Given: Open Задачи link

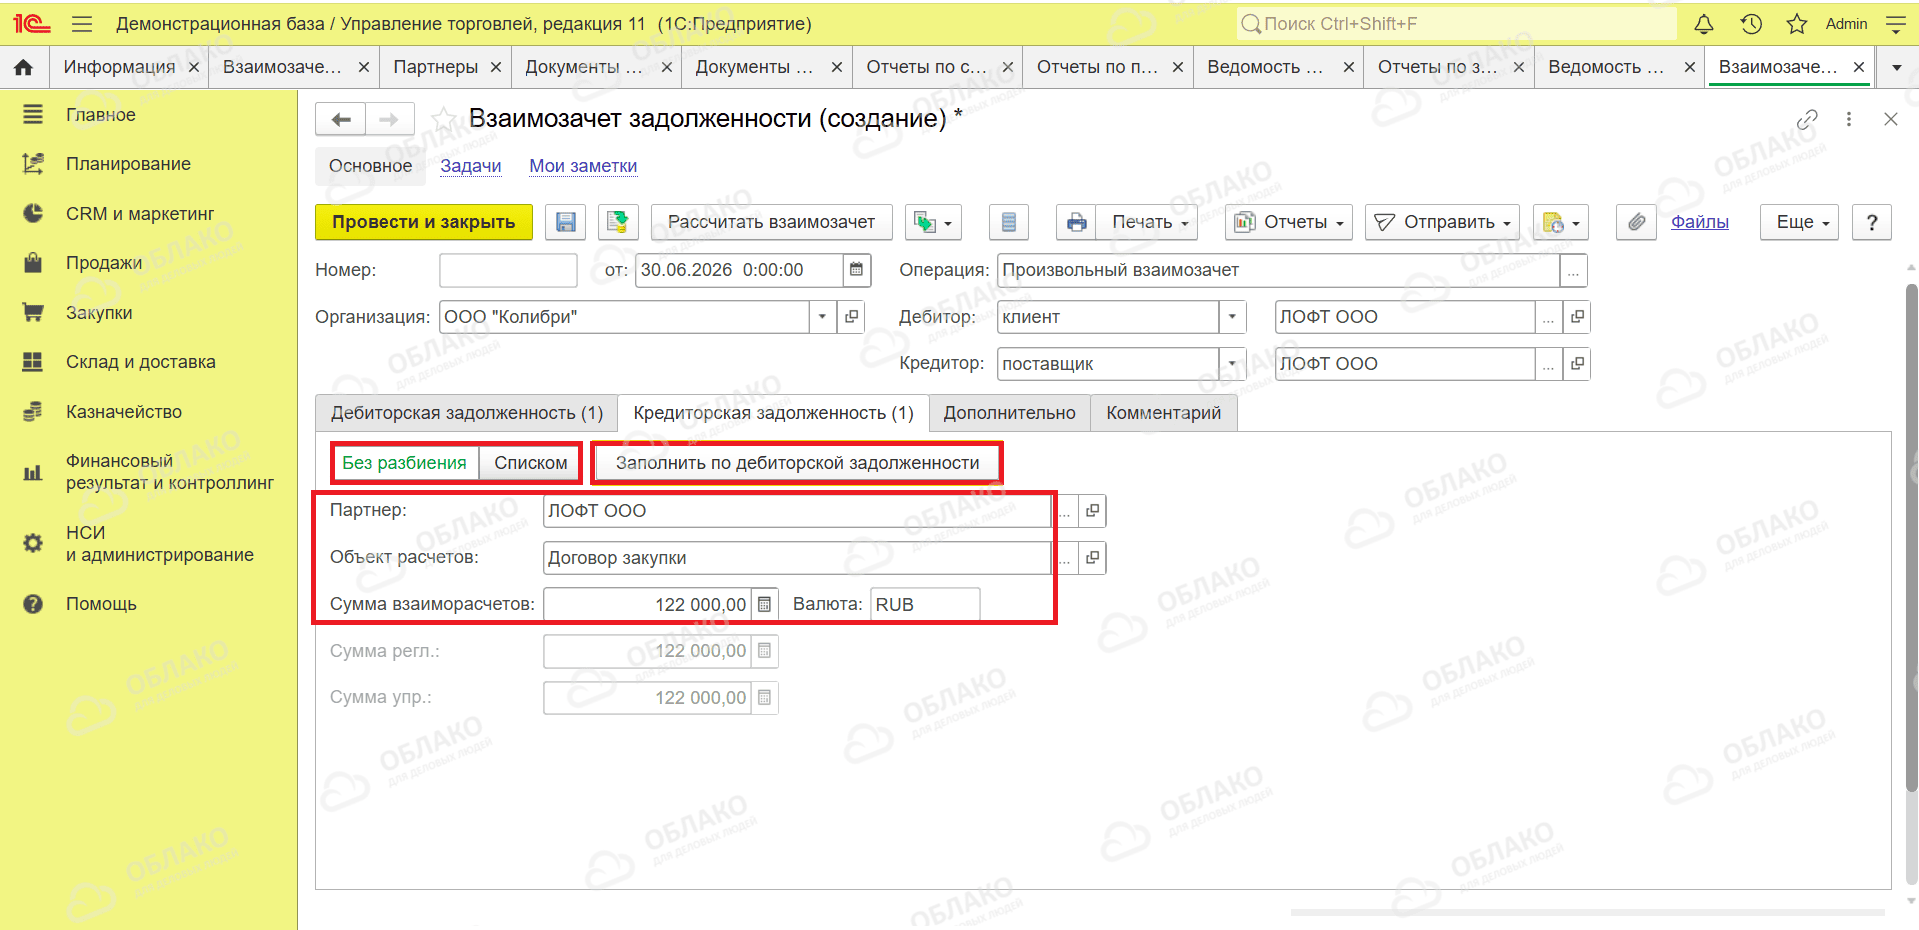Looking at the screenshot, I should (x=471, y=166).
